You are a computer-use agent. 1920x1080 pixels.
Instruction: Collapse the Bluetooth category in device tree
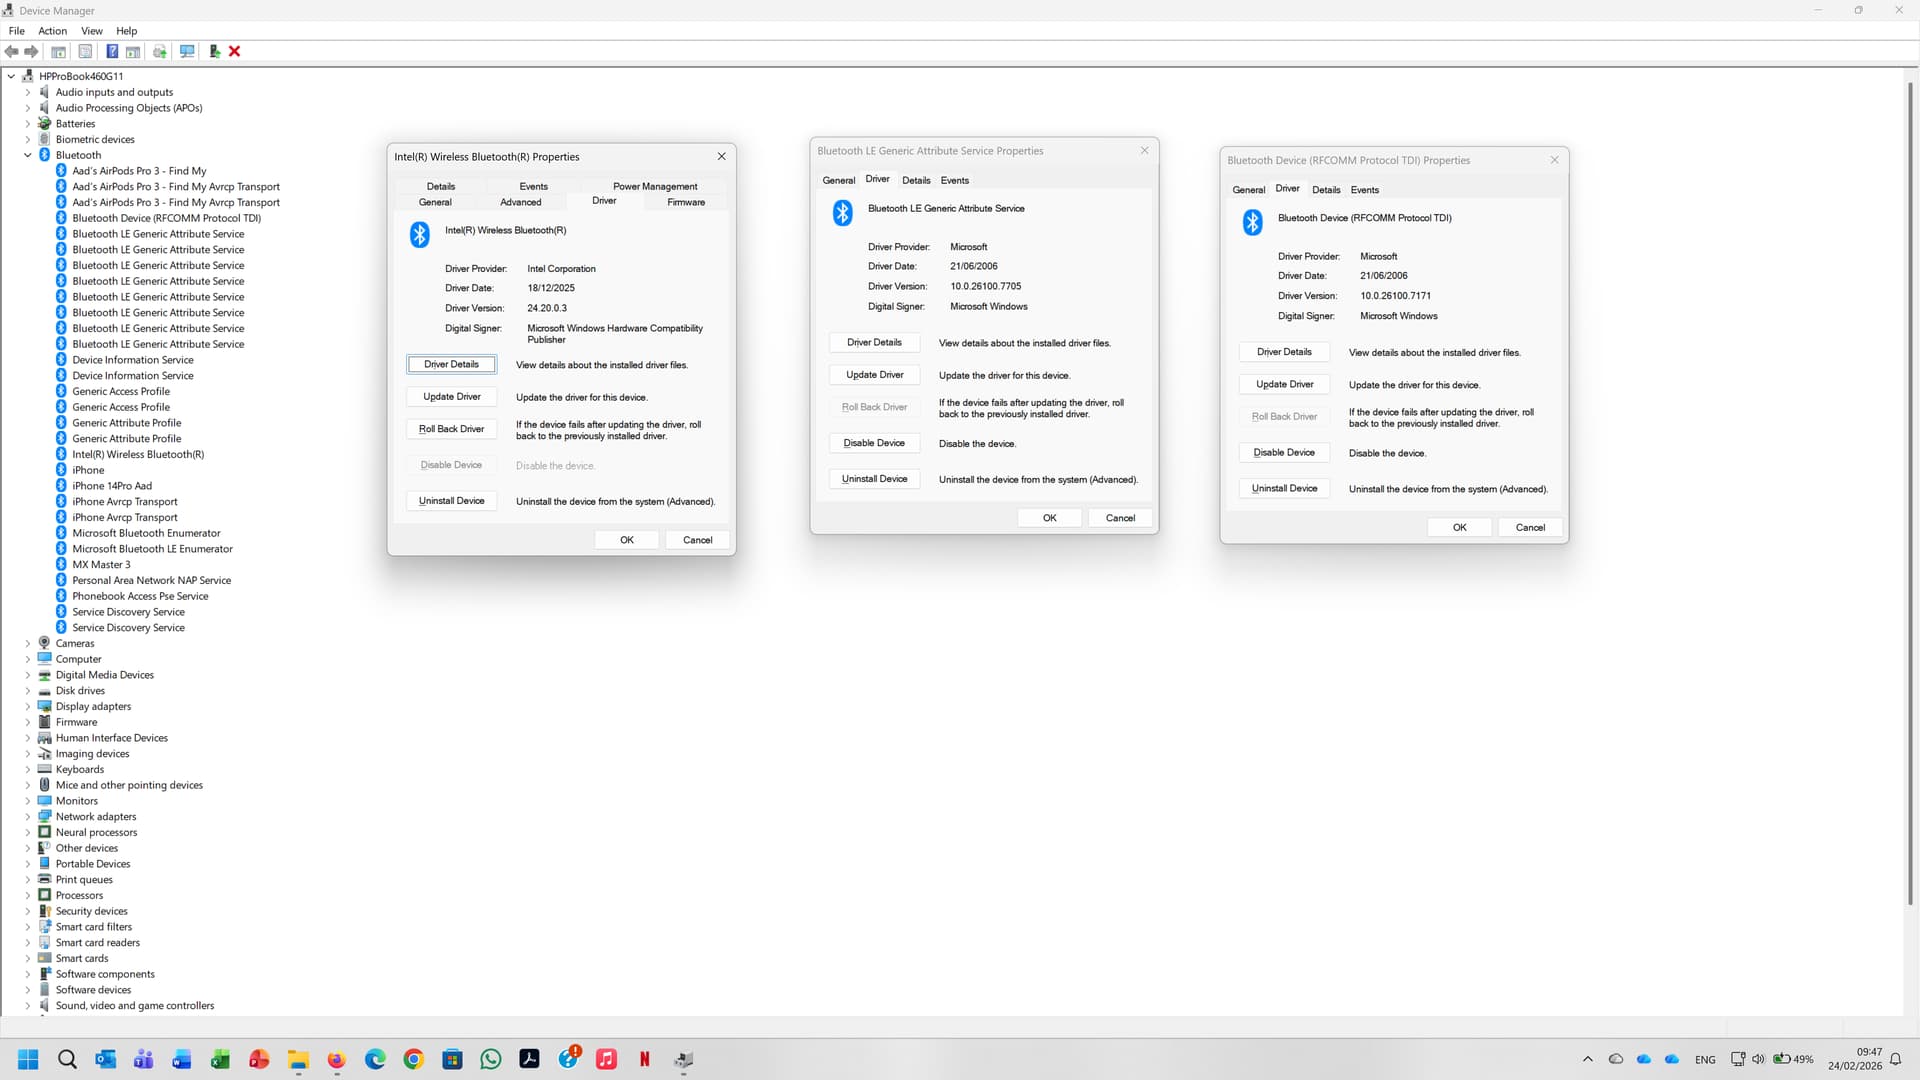click(x=28, y=155)
